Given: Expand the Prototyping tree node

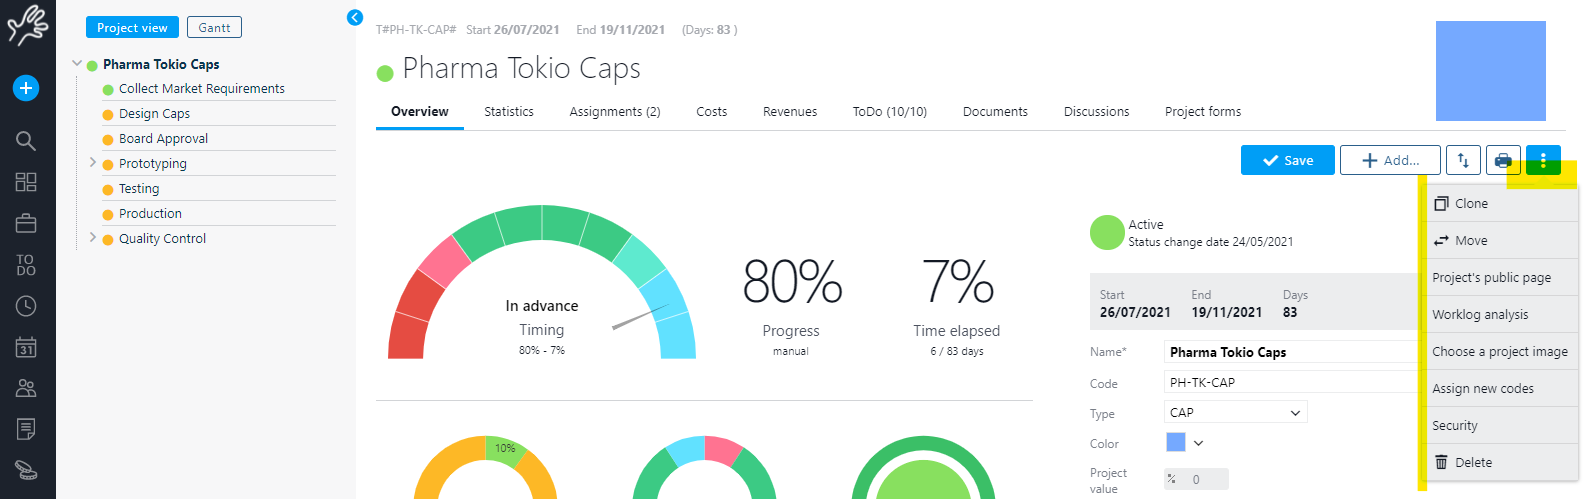Looking at the screenshot, I should click(x=93, y=163).
